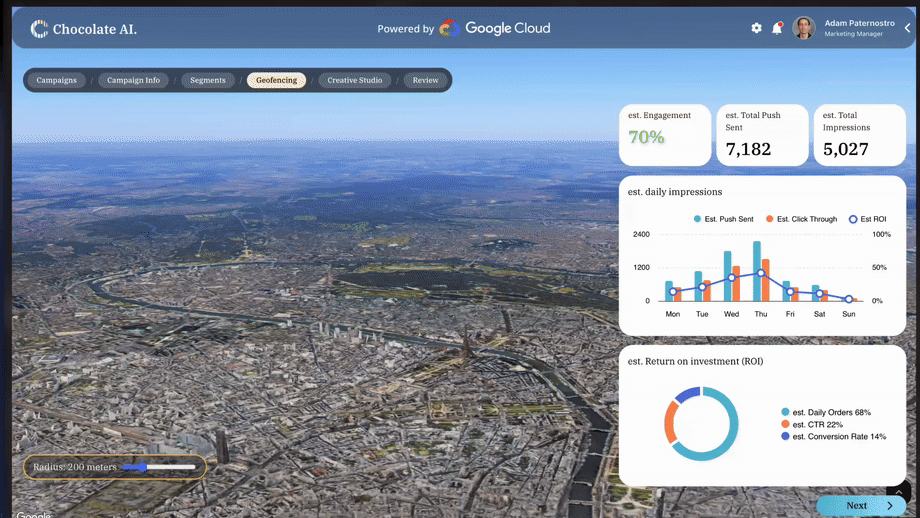Switch to the Segments step

pos(208,80)
